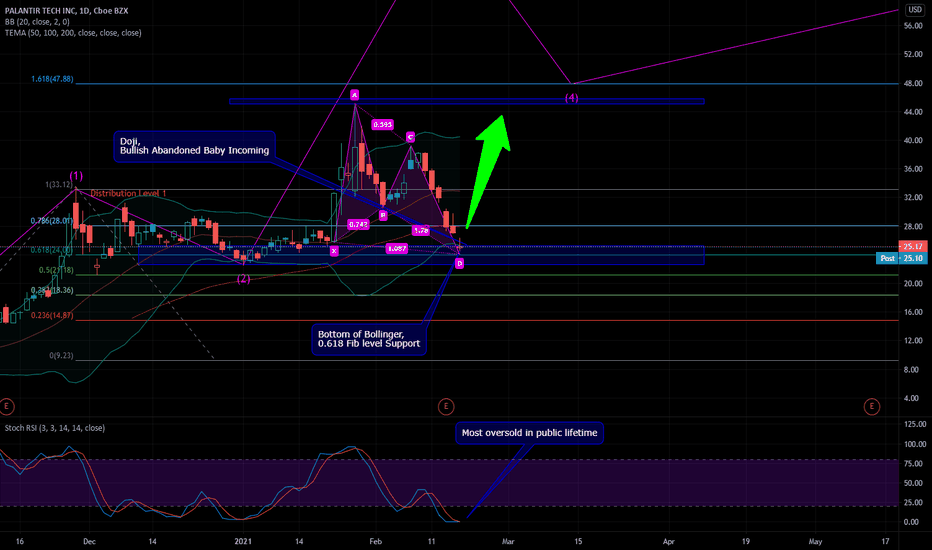
Task: Click the 0(9.23) Fibonacci level label
Action: point(62,356)
